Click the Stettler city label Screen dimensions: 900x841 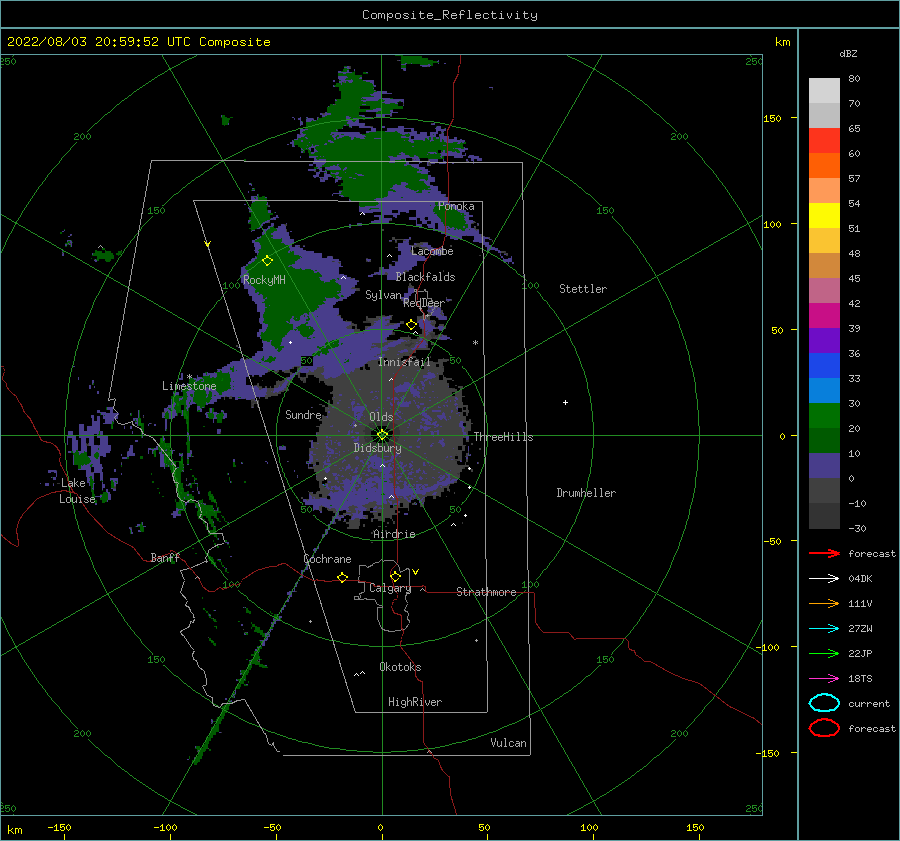[x=583, y=289]
